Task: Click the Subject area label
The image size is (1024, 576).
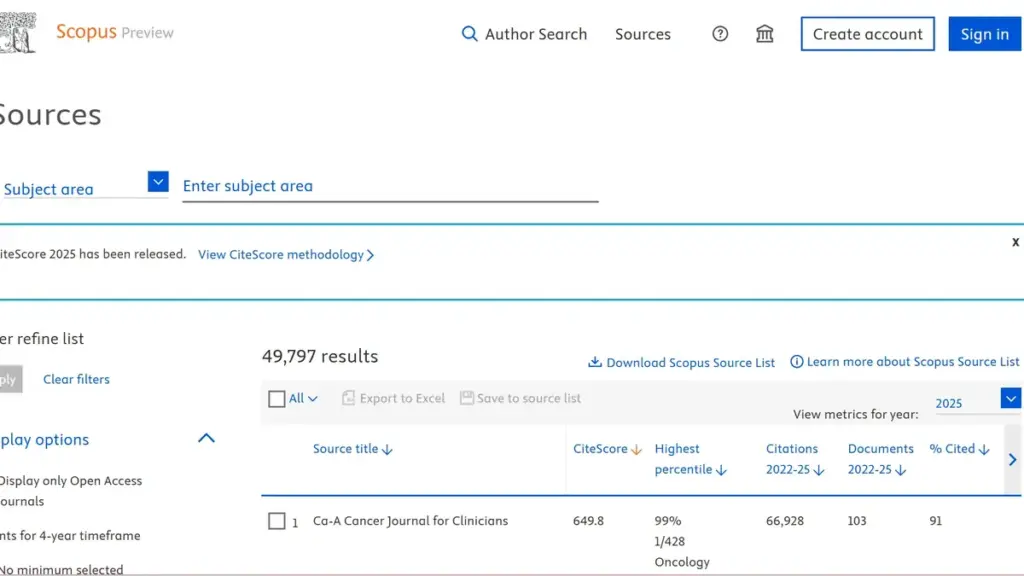Action: pyautogui.click(x=48, y=189)
